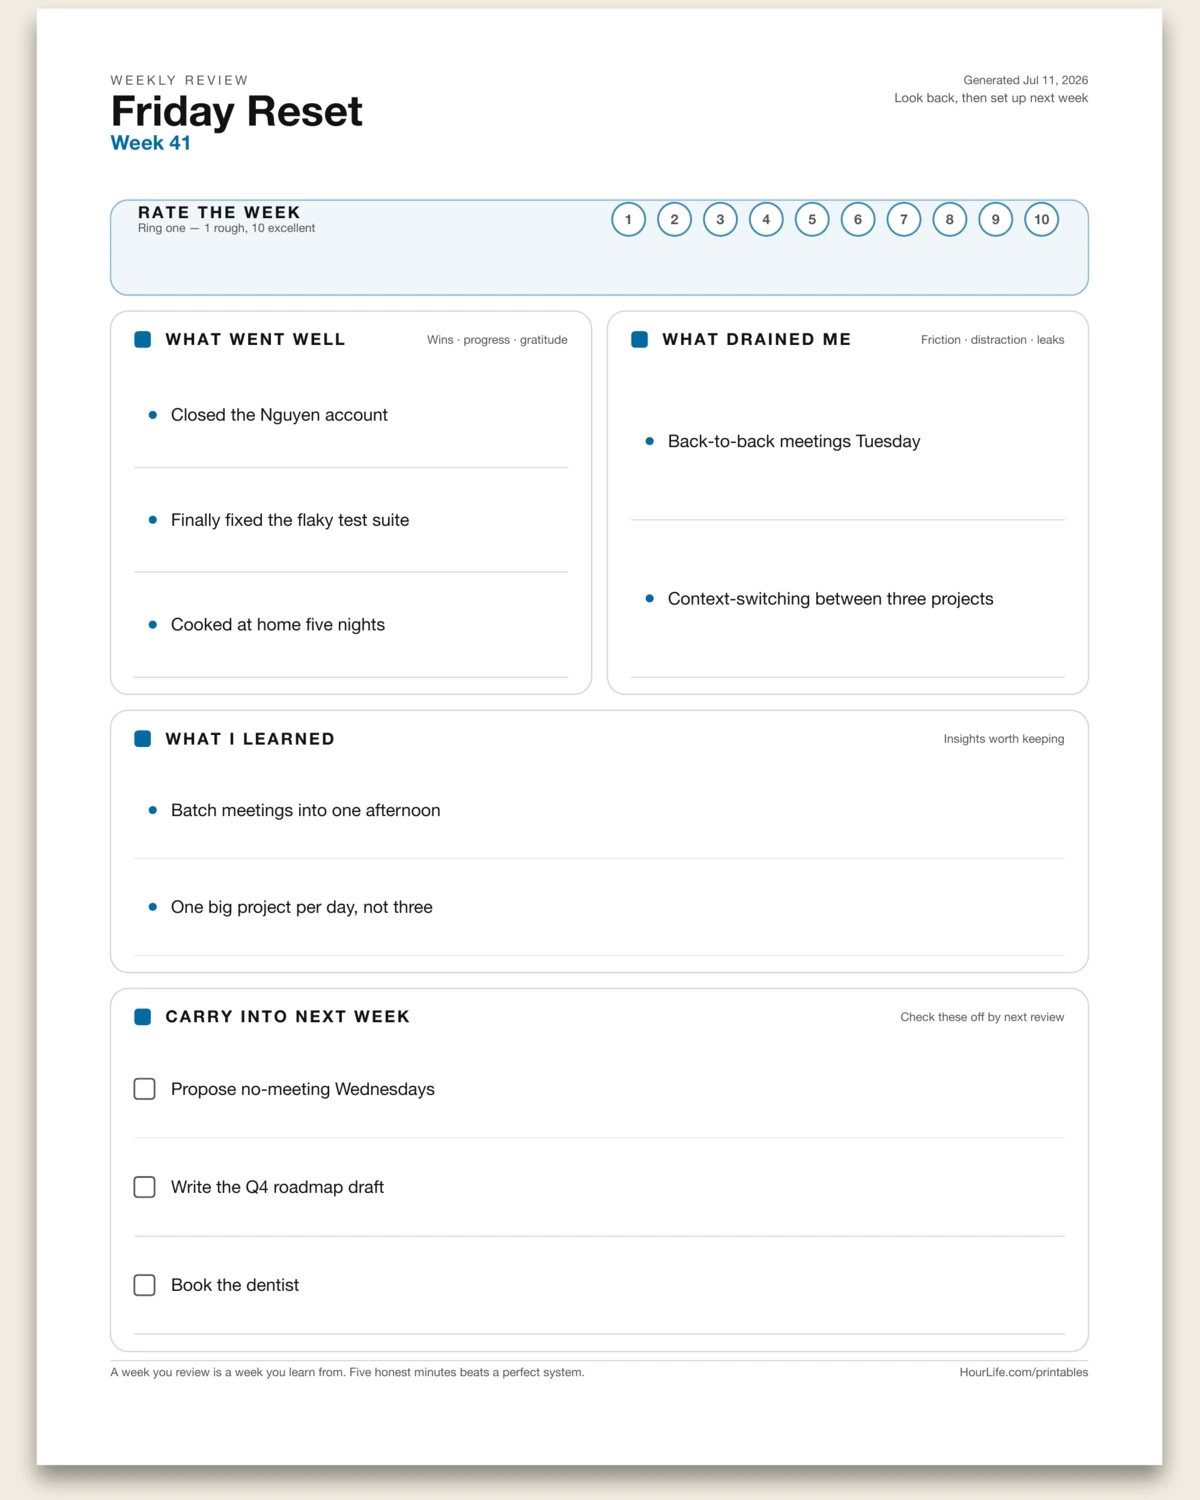Click the What I Learned heading
The image size is (1200, 1500).
click(x=250, y=739)
